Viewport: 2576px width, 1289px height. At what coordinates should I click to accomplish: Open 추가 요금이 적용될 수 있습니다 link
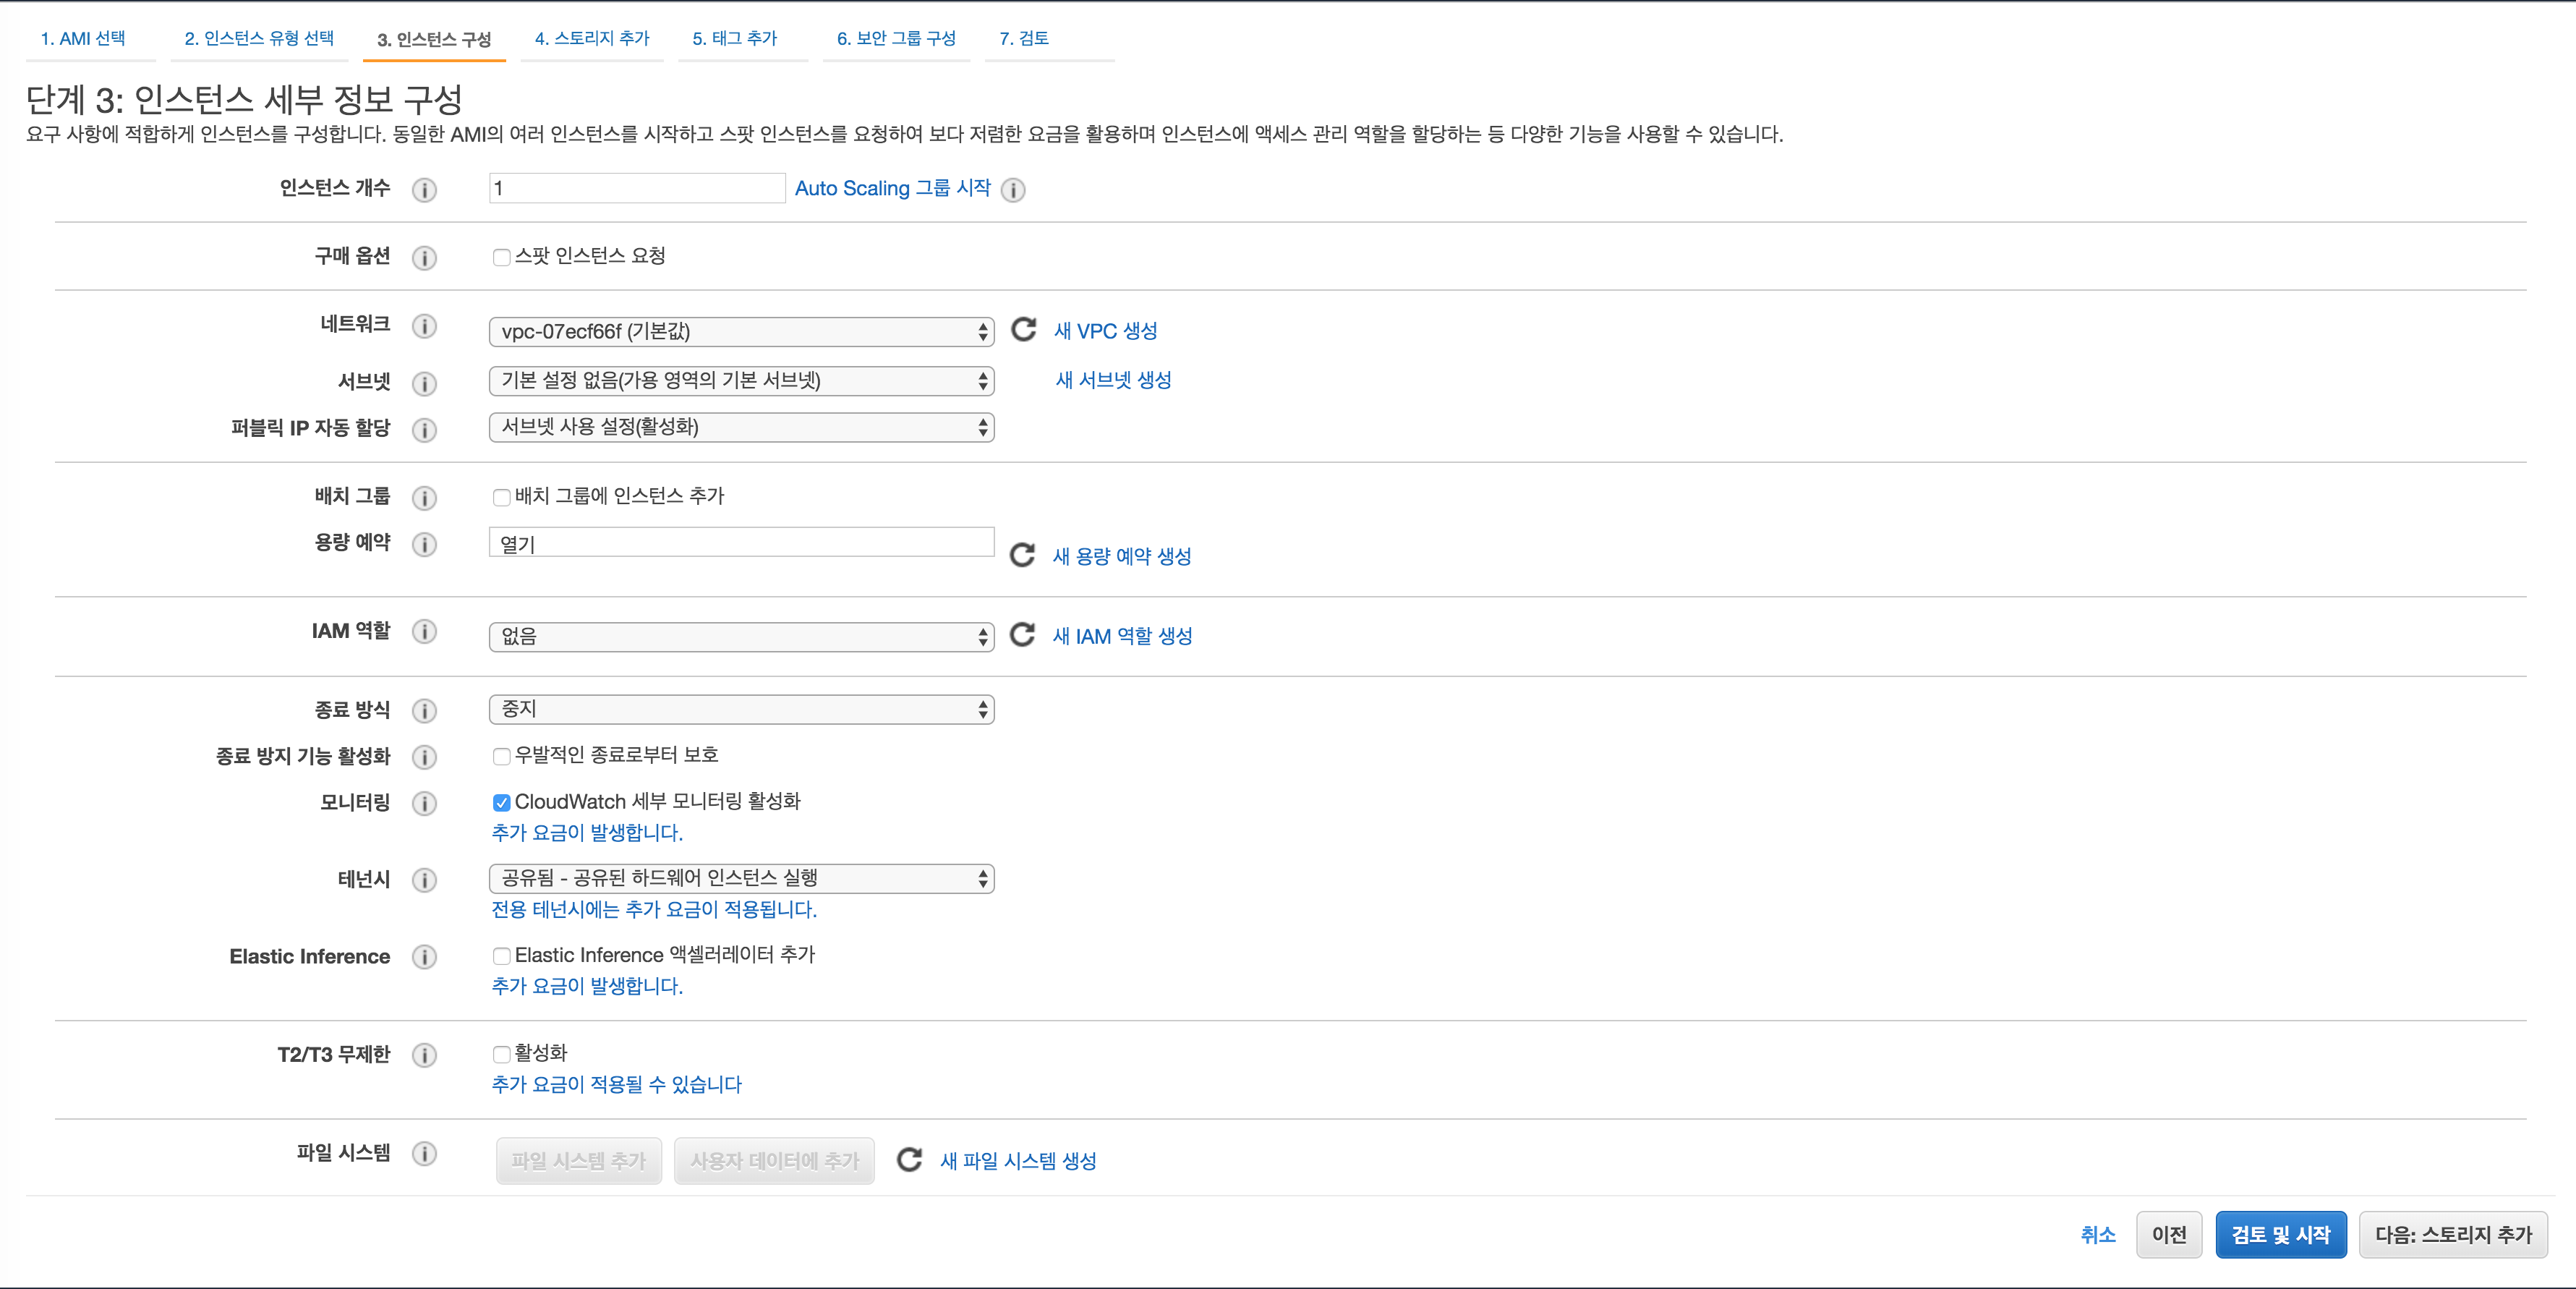coord(616,1084)
